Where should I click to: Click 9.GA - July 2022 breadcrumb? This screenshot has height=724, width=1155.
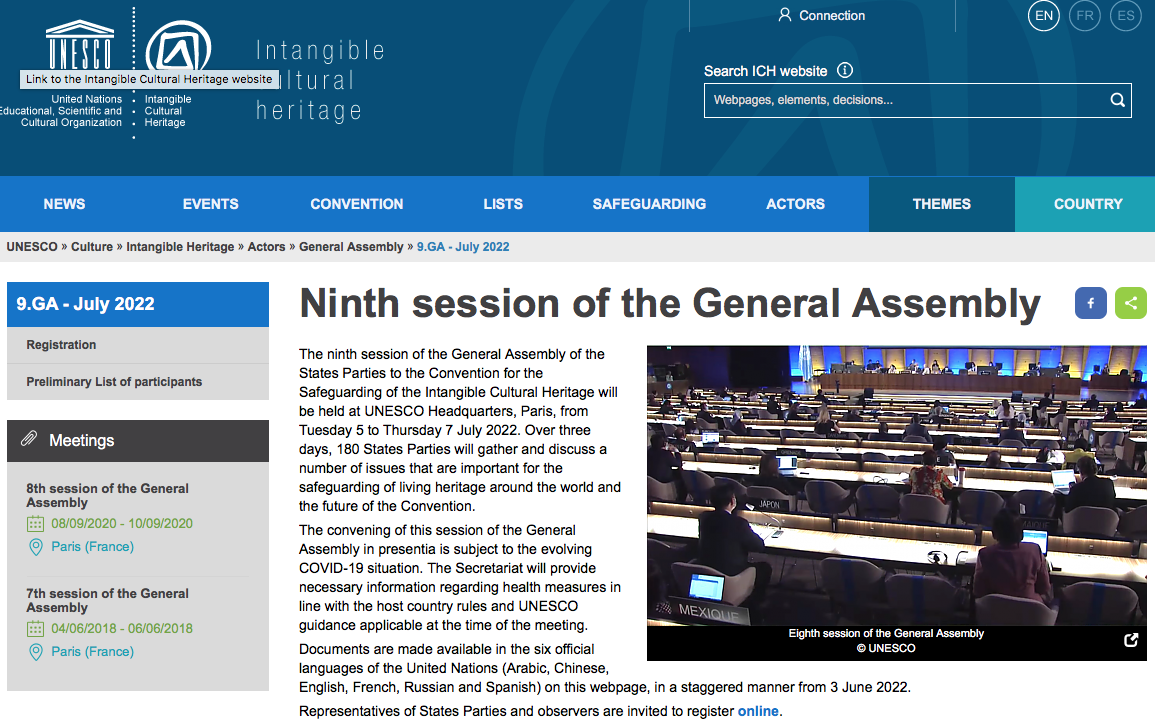463,247
